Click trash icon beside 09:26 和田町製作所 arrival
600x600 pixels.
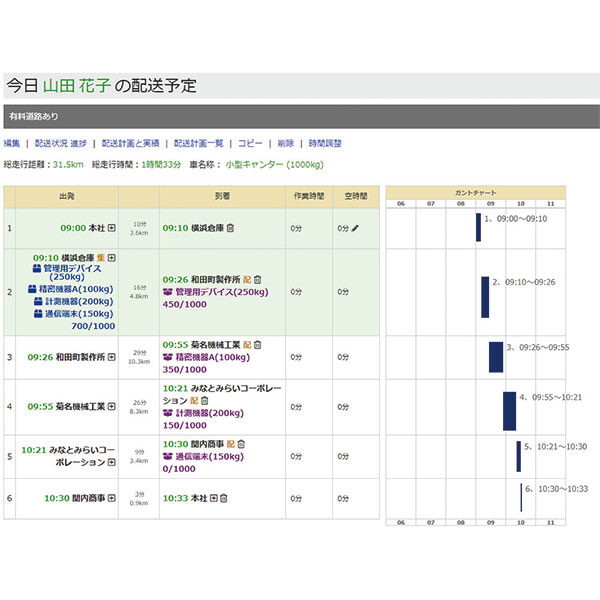258,280
